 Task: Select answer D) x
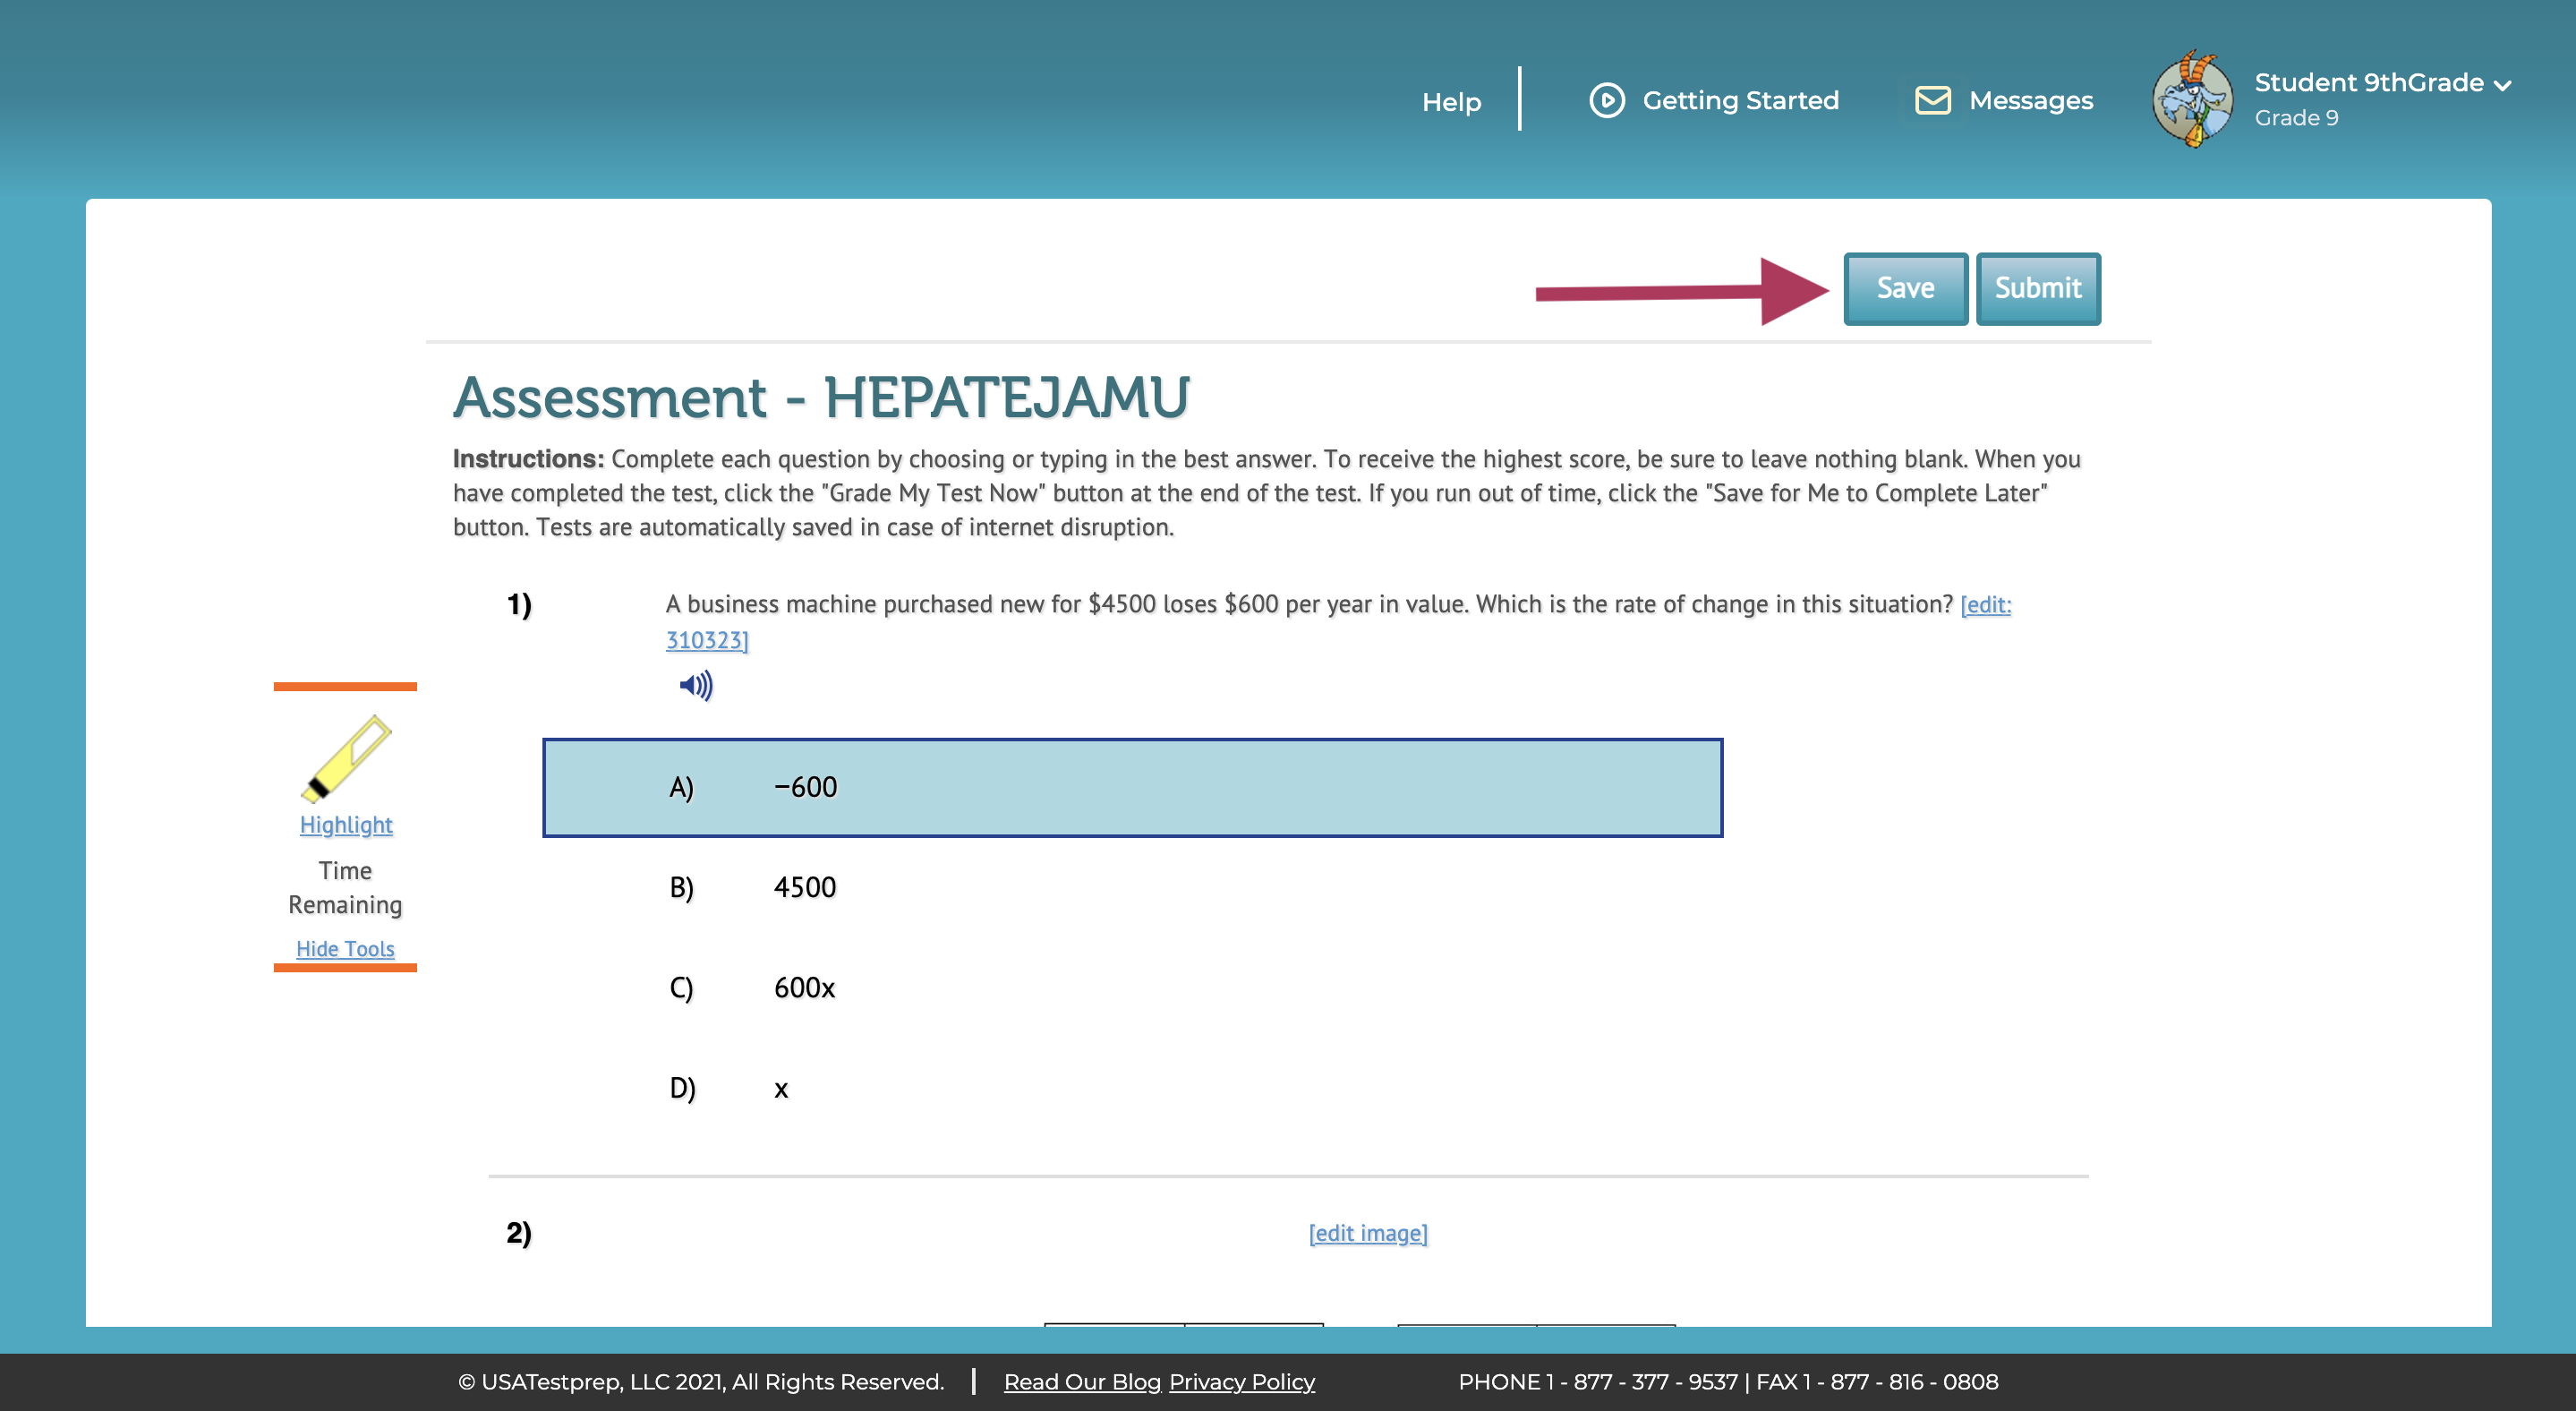[781, 1089]
